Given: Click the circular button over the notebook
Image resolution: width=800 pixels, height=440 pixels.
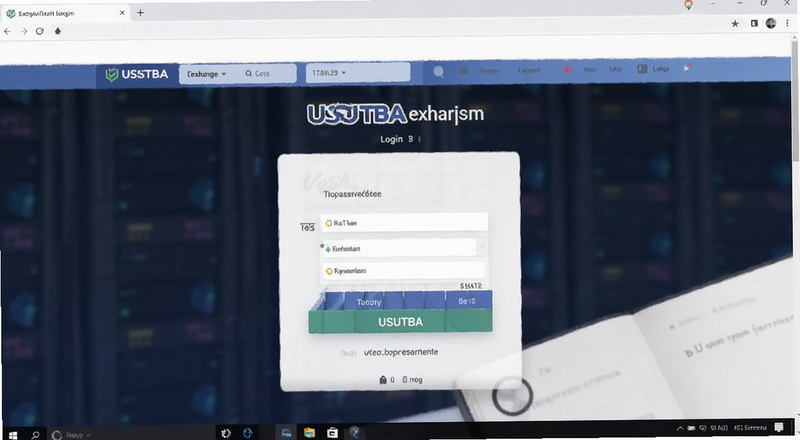Looking at the screenshot, I should (x=512, y=396).
